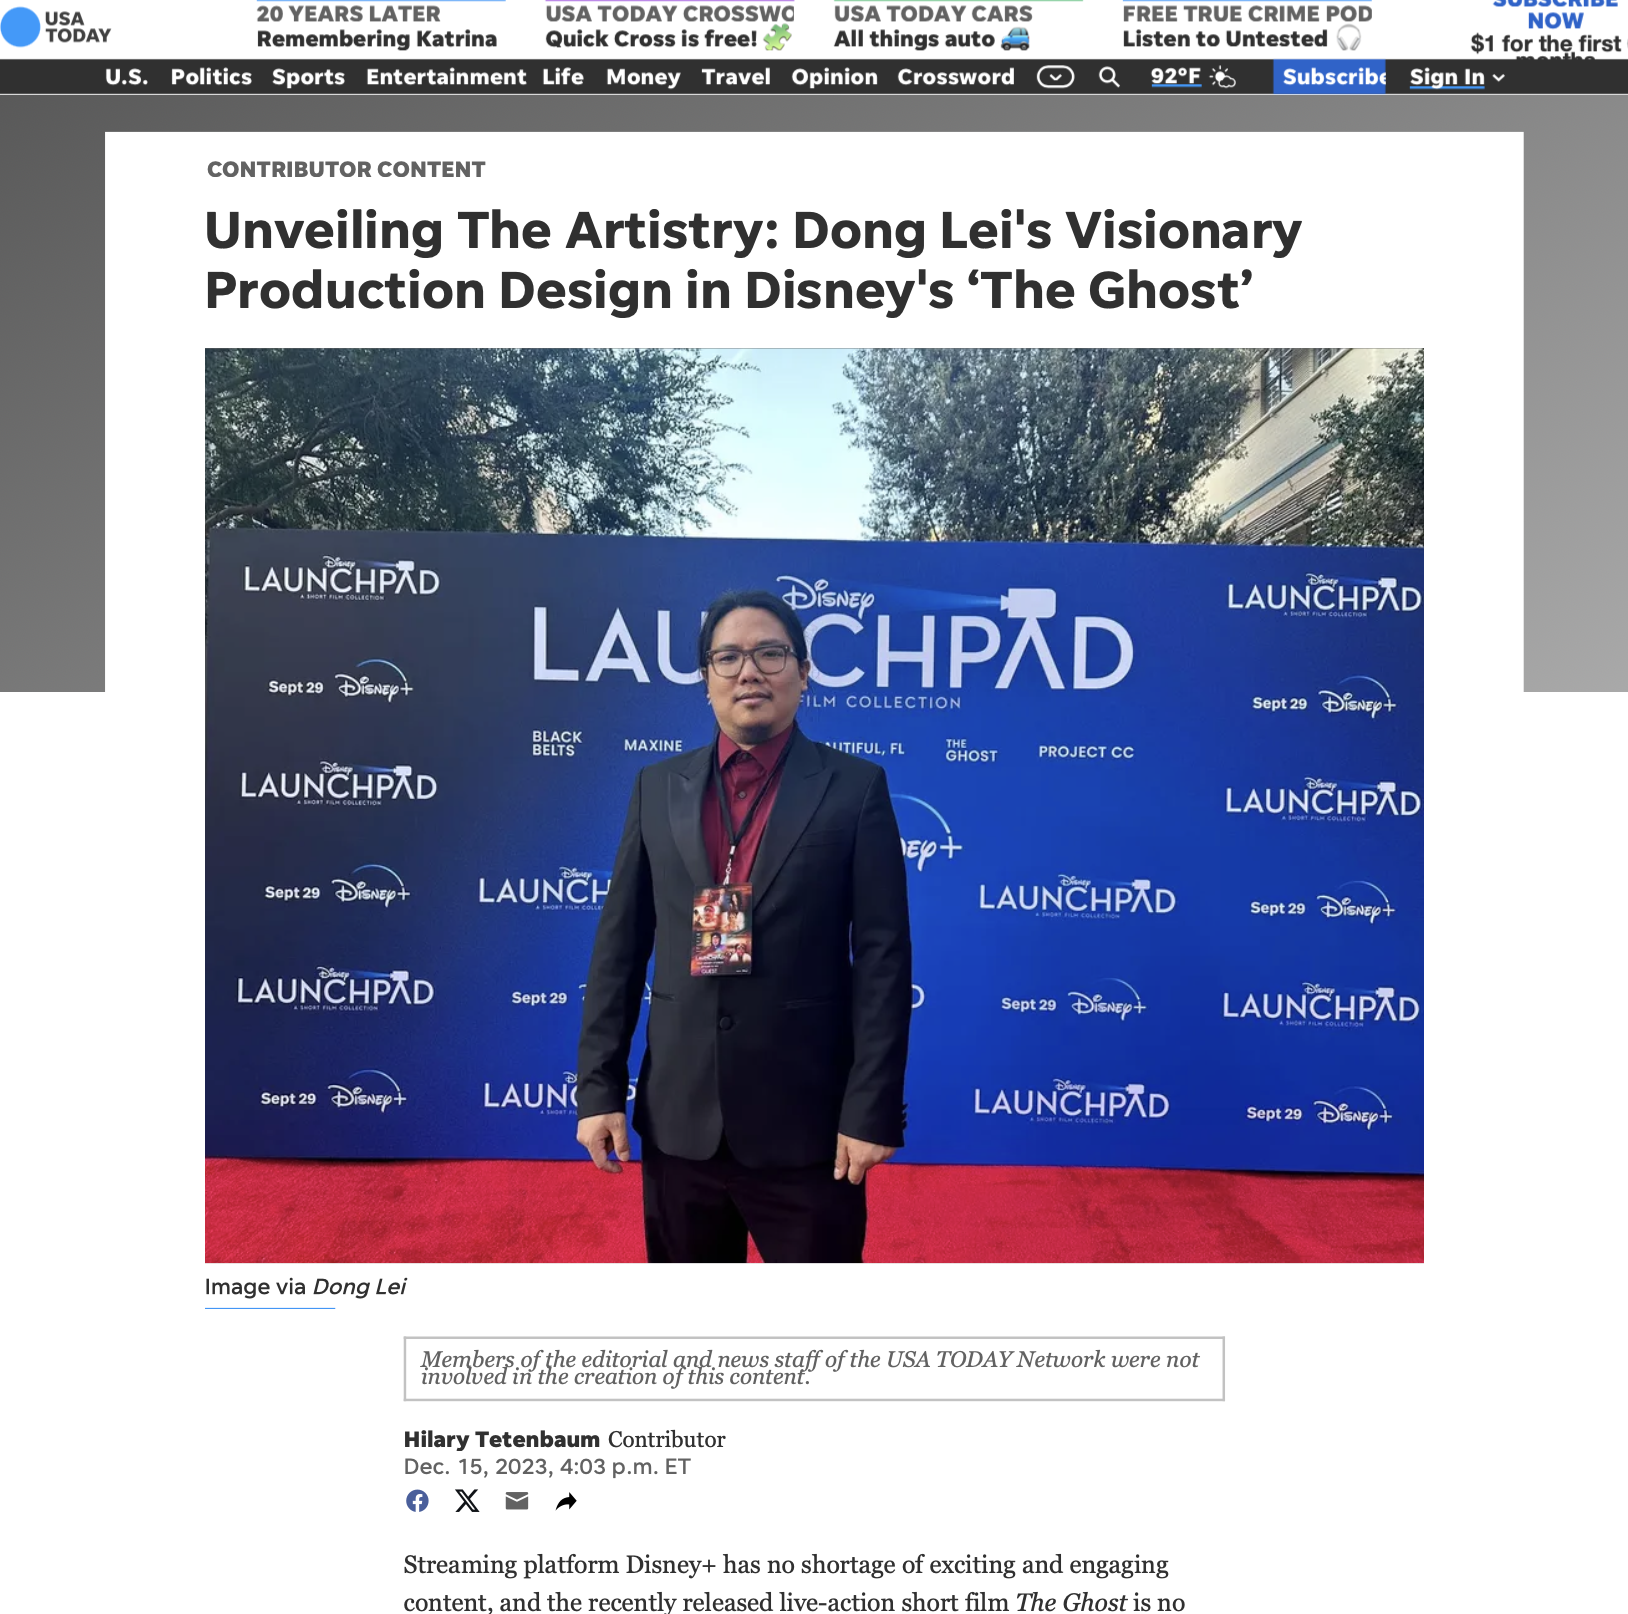Image resolution: width=1628 pixels, height=1614 pixels.
Task: Go to the Sports section
Action: click(x=308, y=77)
